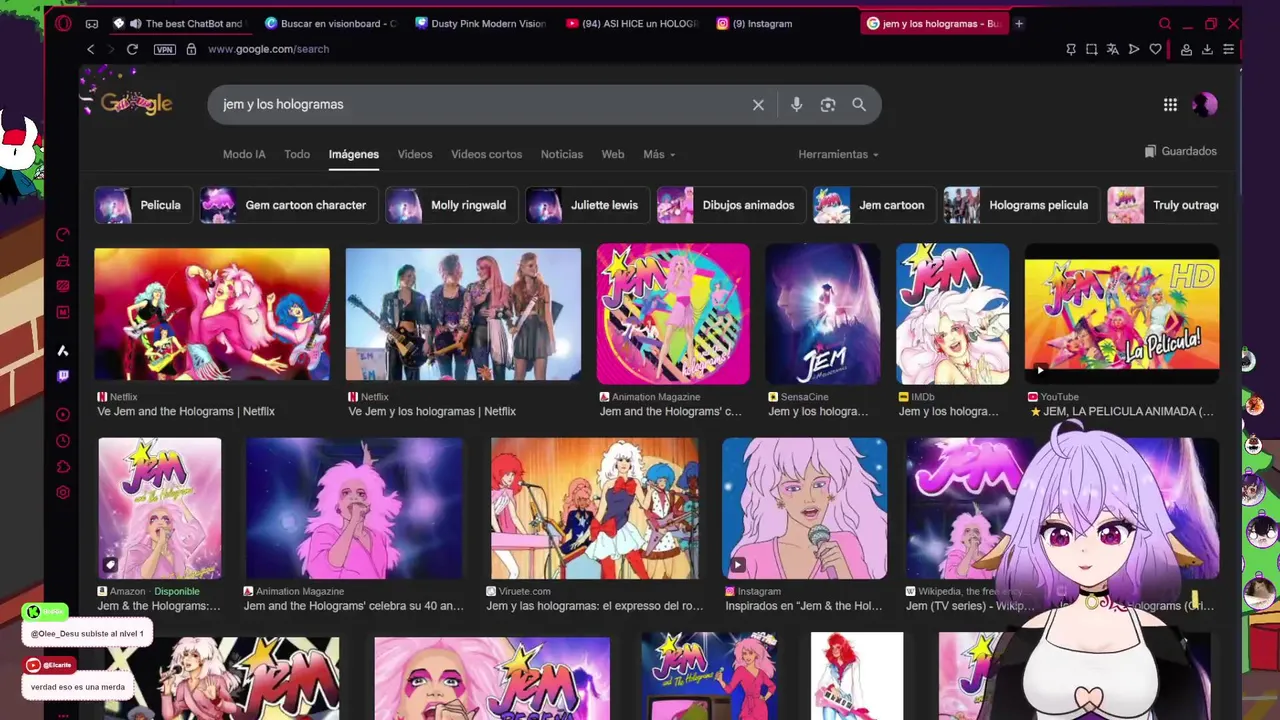This screenshot has height=720, width=1280.
Task: Open the Opera GX main menu logo
Action: coord(63,23)
